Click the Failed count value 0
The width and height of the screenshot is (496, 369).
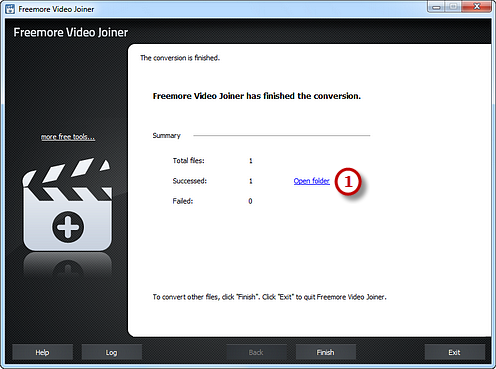(x=250, y=201)
